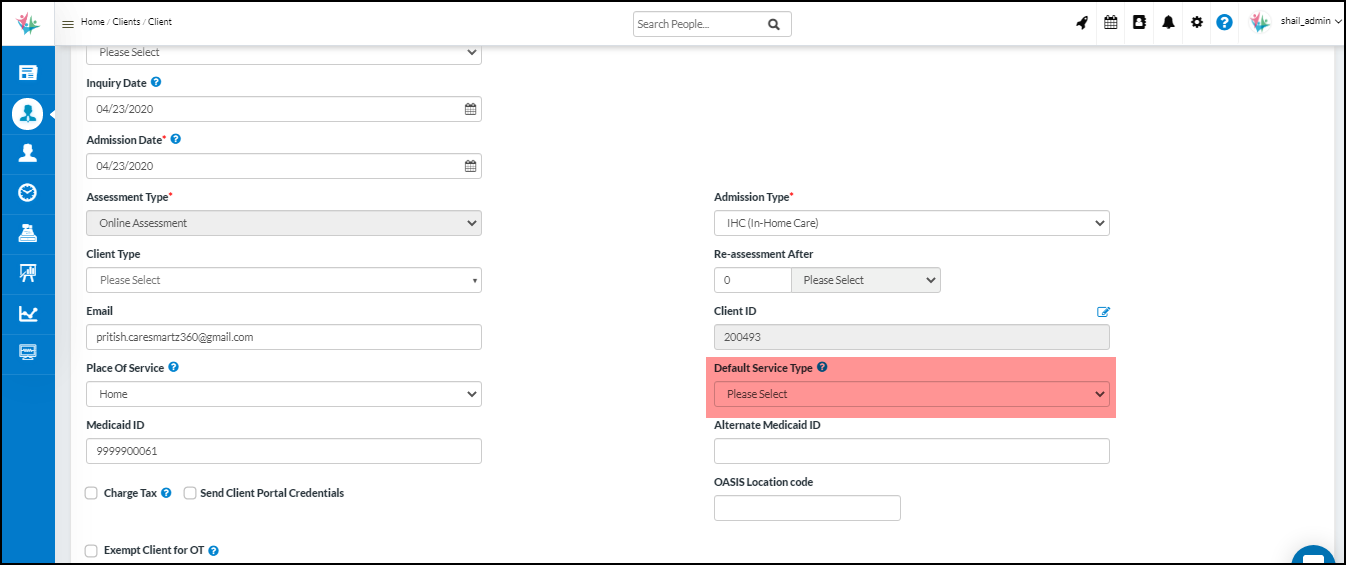
Task: Click the rocket icon in top bar
Action: coord(1082,23)
